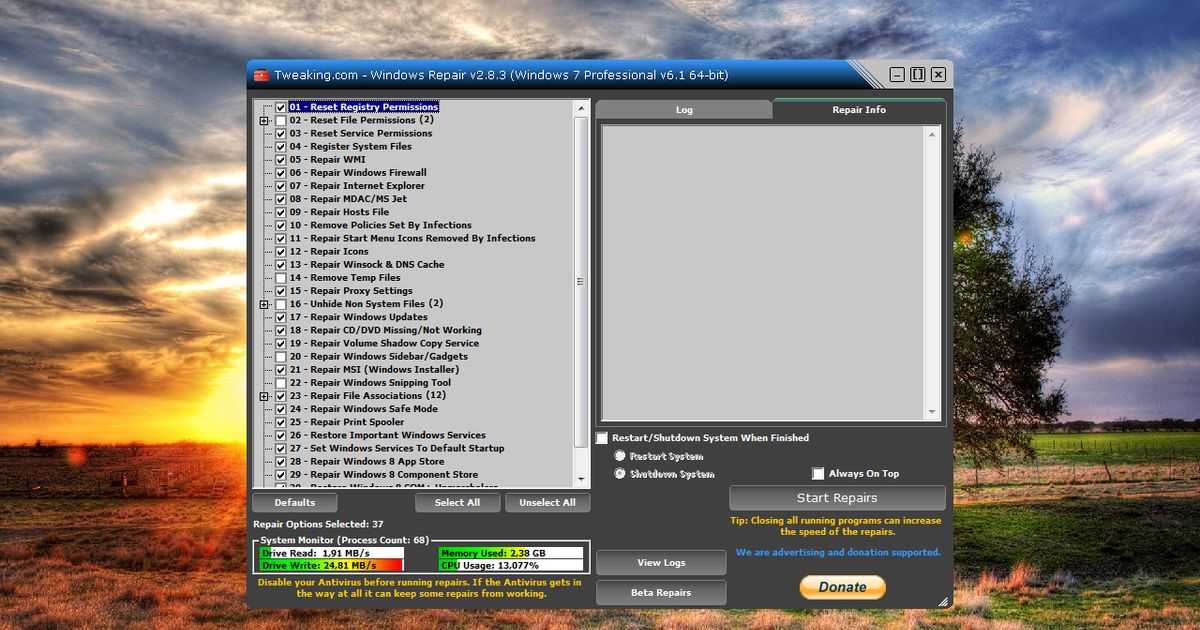Screen dimensions: 1200x630
Task: Select 27 - Set Windows Services To Default Startup
Action: coord(397,448)
